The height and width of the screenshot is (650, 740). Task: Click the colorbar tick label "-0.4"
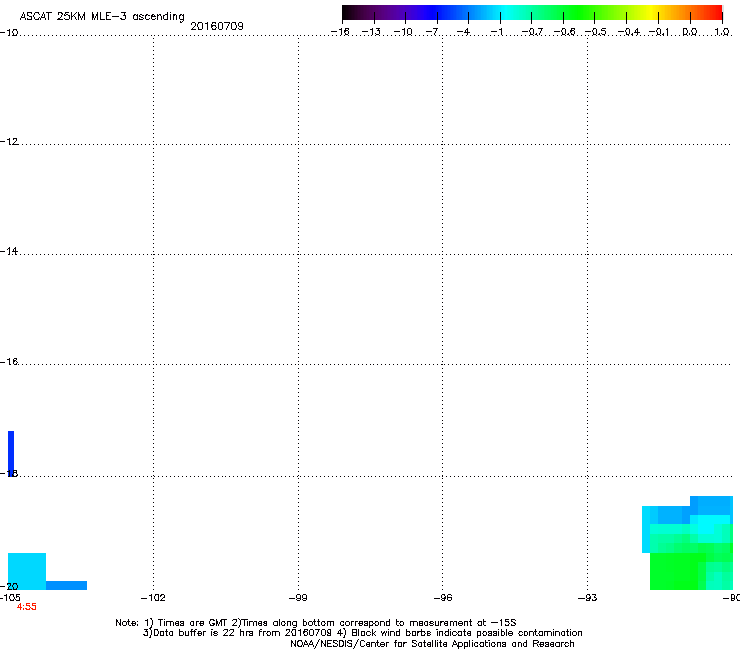pyautogui.click(x=629, y=32)
